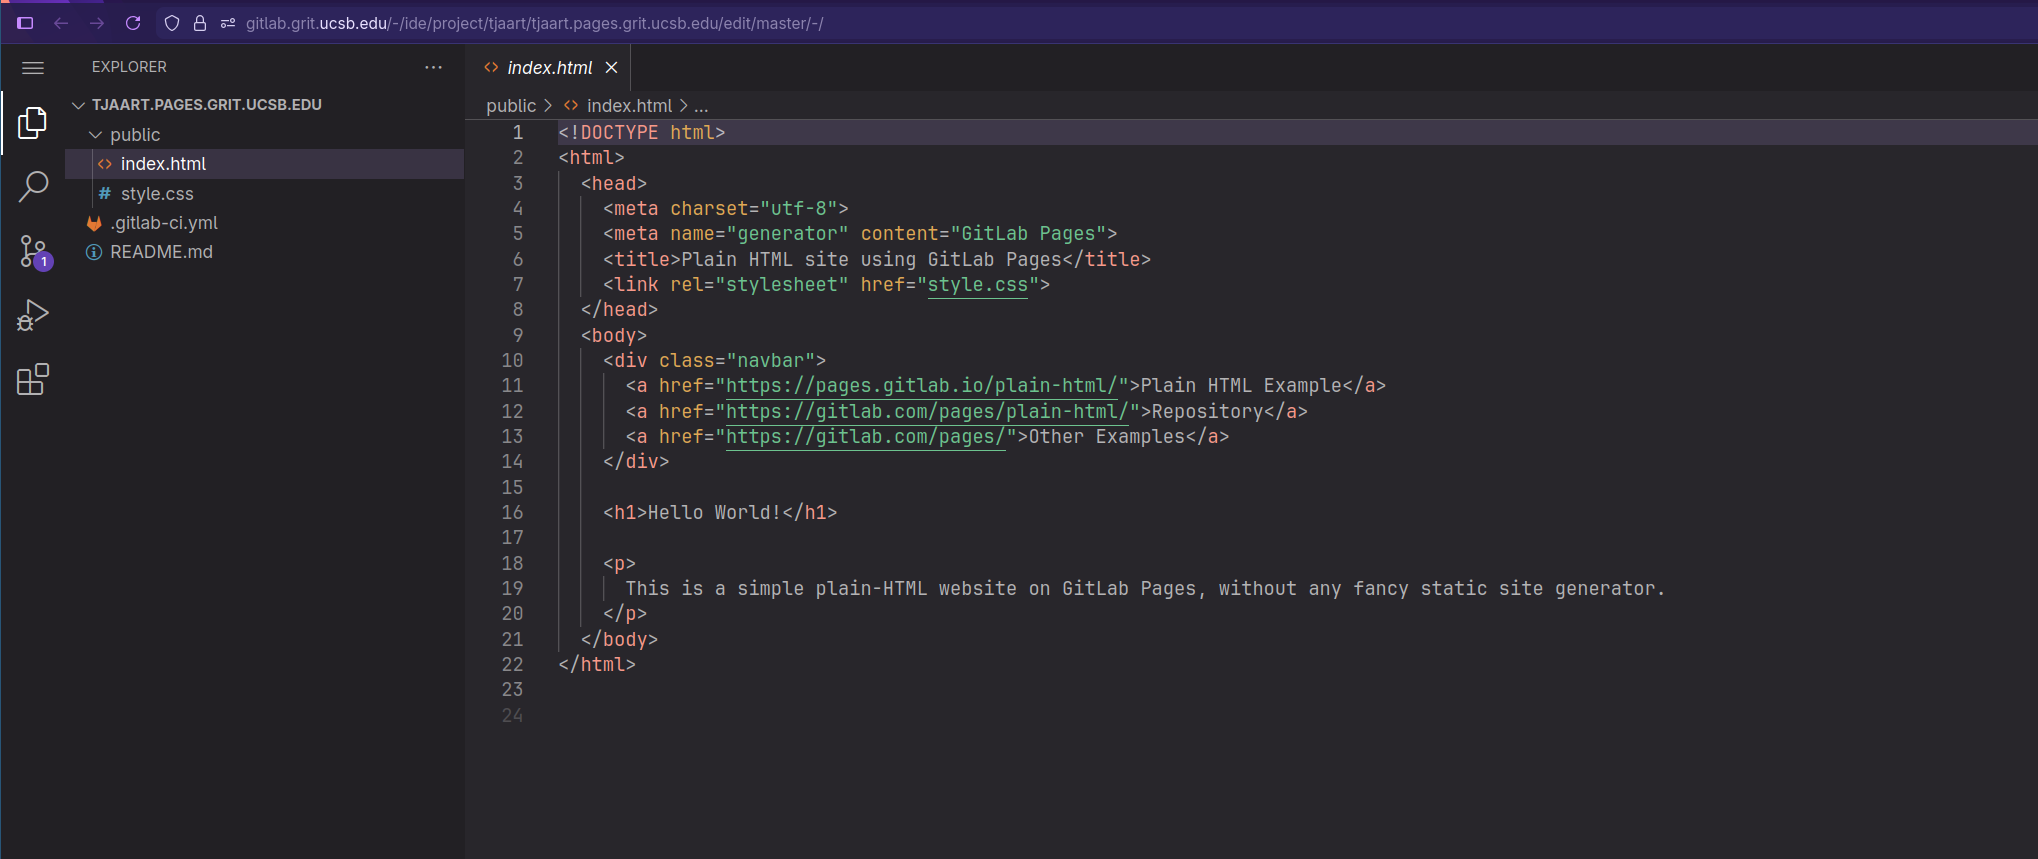Viewport: 2038px width, 859px height.
Task: Click the browser back arrow
Action: pyautogui.click(x=61, y=23)
